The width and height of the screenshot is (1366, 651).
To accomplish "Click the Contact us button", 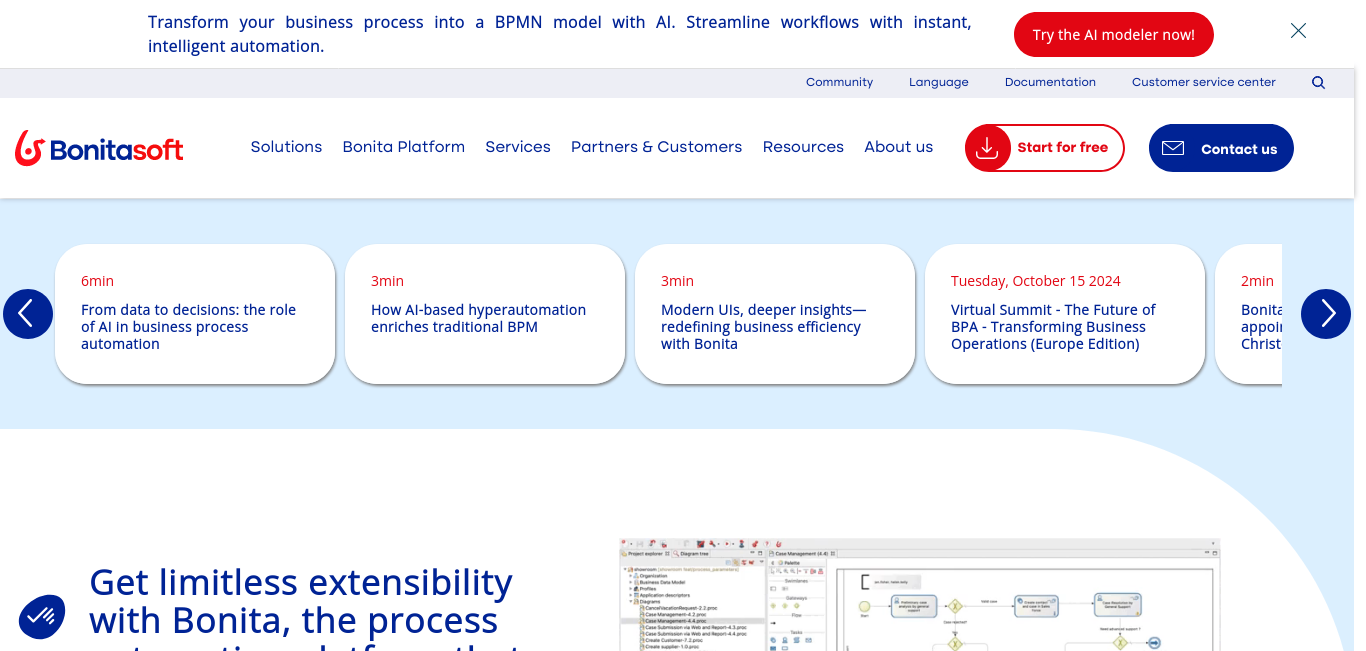I will [x=1221, y=148].
